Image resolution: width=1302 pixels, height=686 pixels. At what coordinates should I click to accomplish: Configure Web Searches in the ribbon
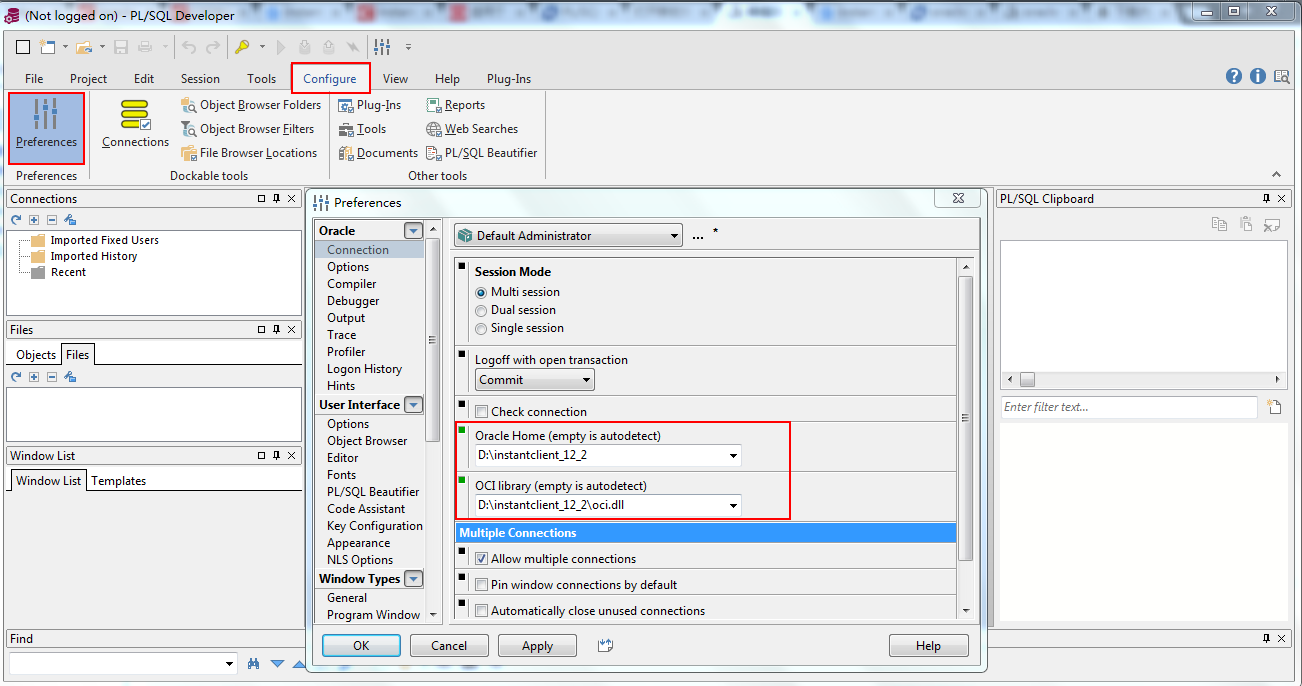click(472, 129)
